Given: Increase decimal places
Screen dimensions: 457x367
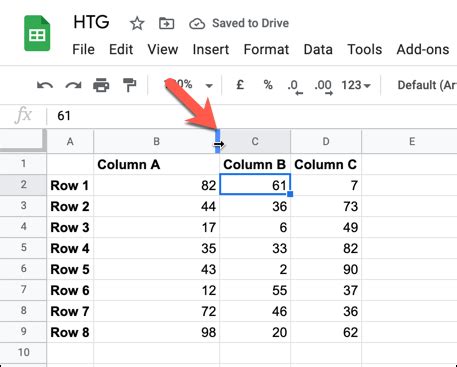Looking at the screenshot, I should pyautogui.click(x=323, y=87).
